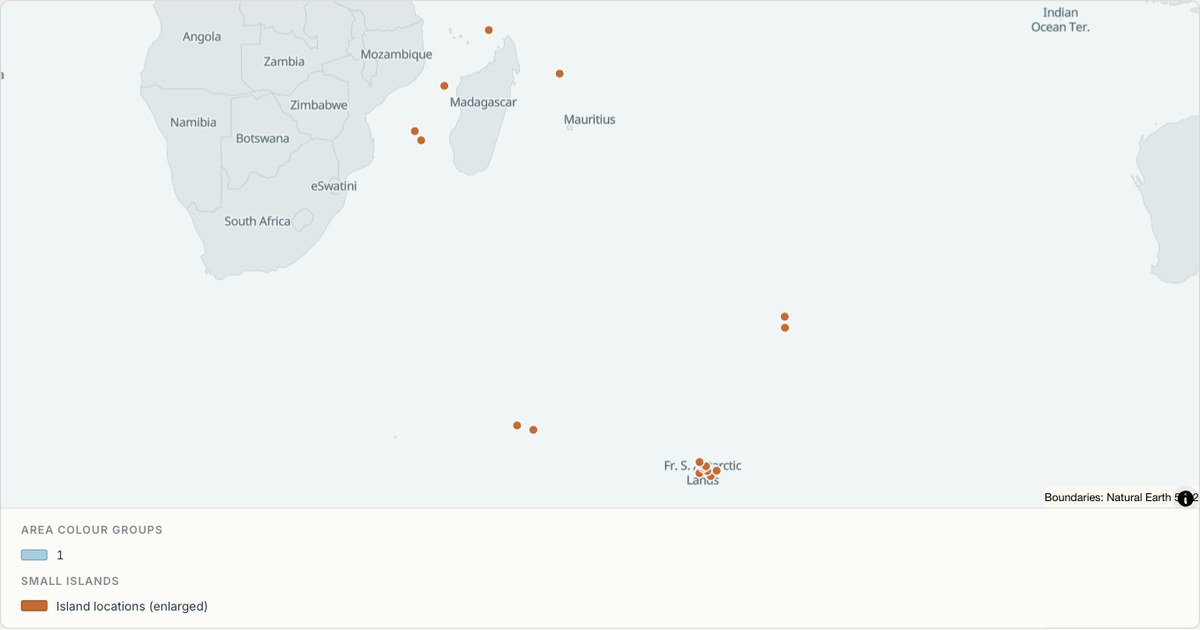Select the lower dot of the mid-ocean vertical pair
1200x630 pixels.
pos(785,328)
